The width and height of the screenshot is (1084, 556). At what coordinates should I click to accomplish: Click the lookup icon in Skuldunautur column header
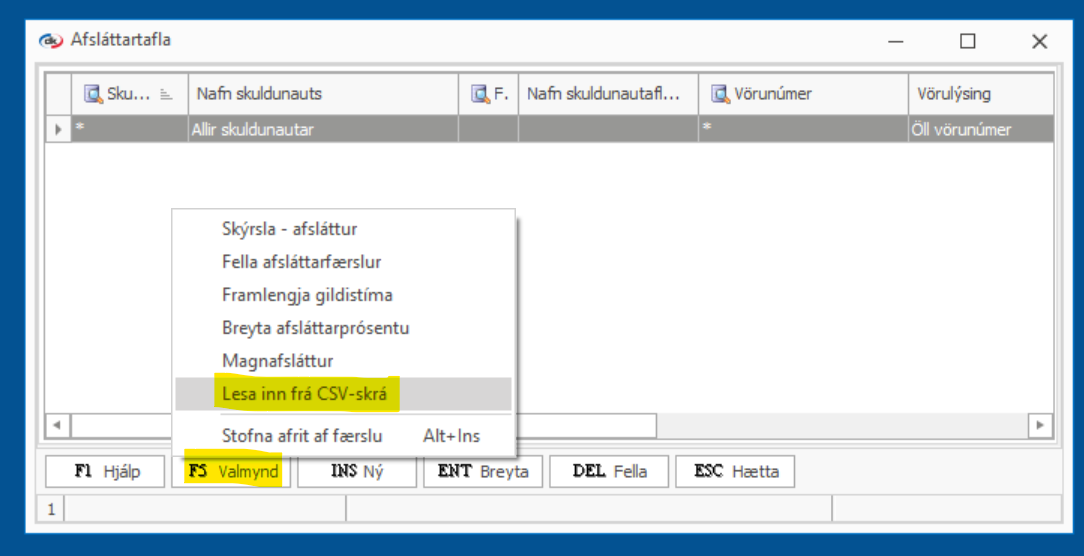click(93, 94)
